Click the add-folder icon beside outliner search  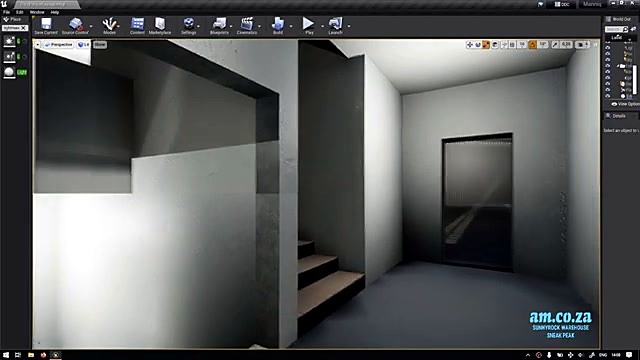coord(633,29)
